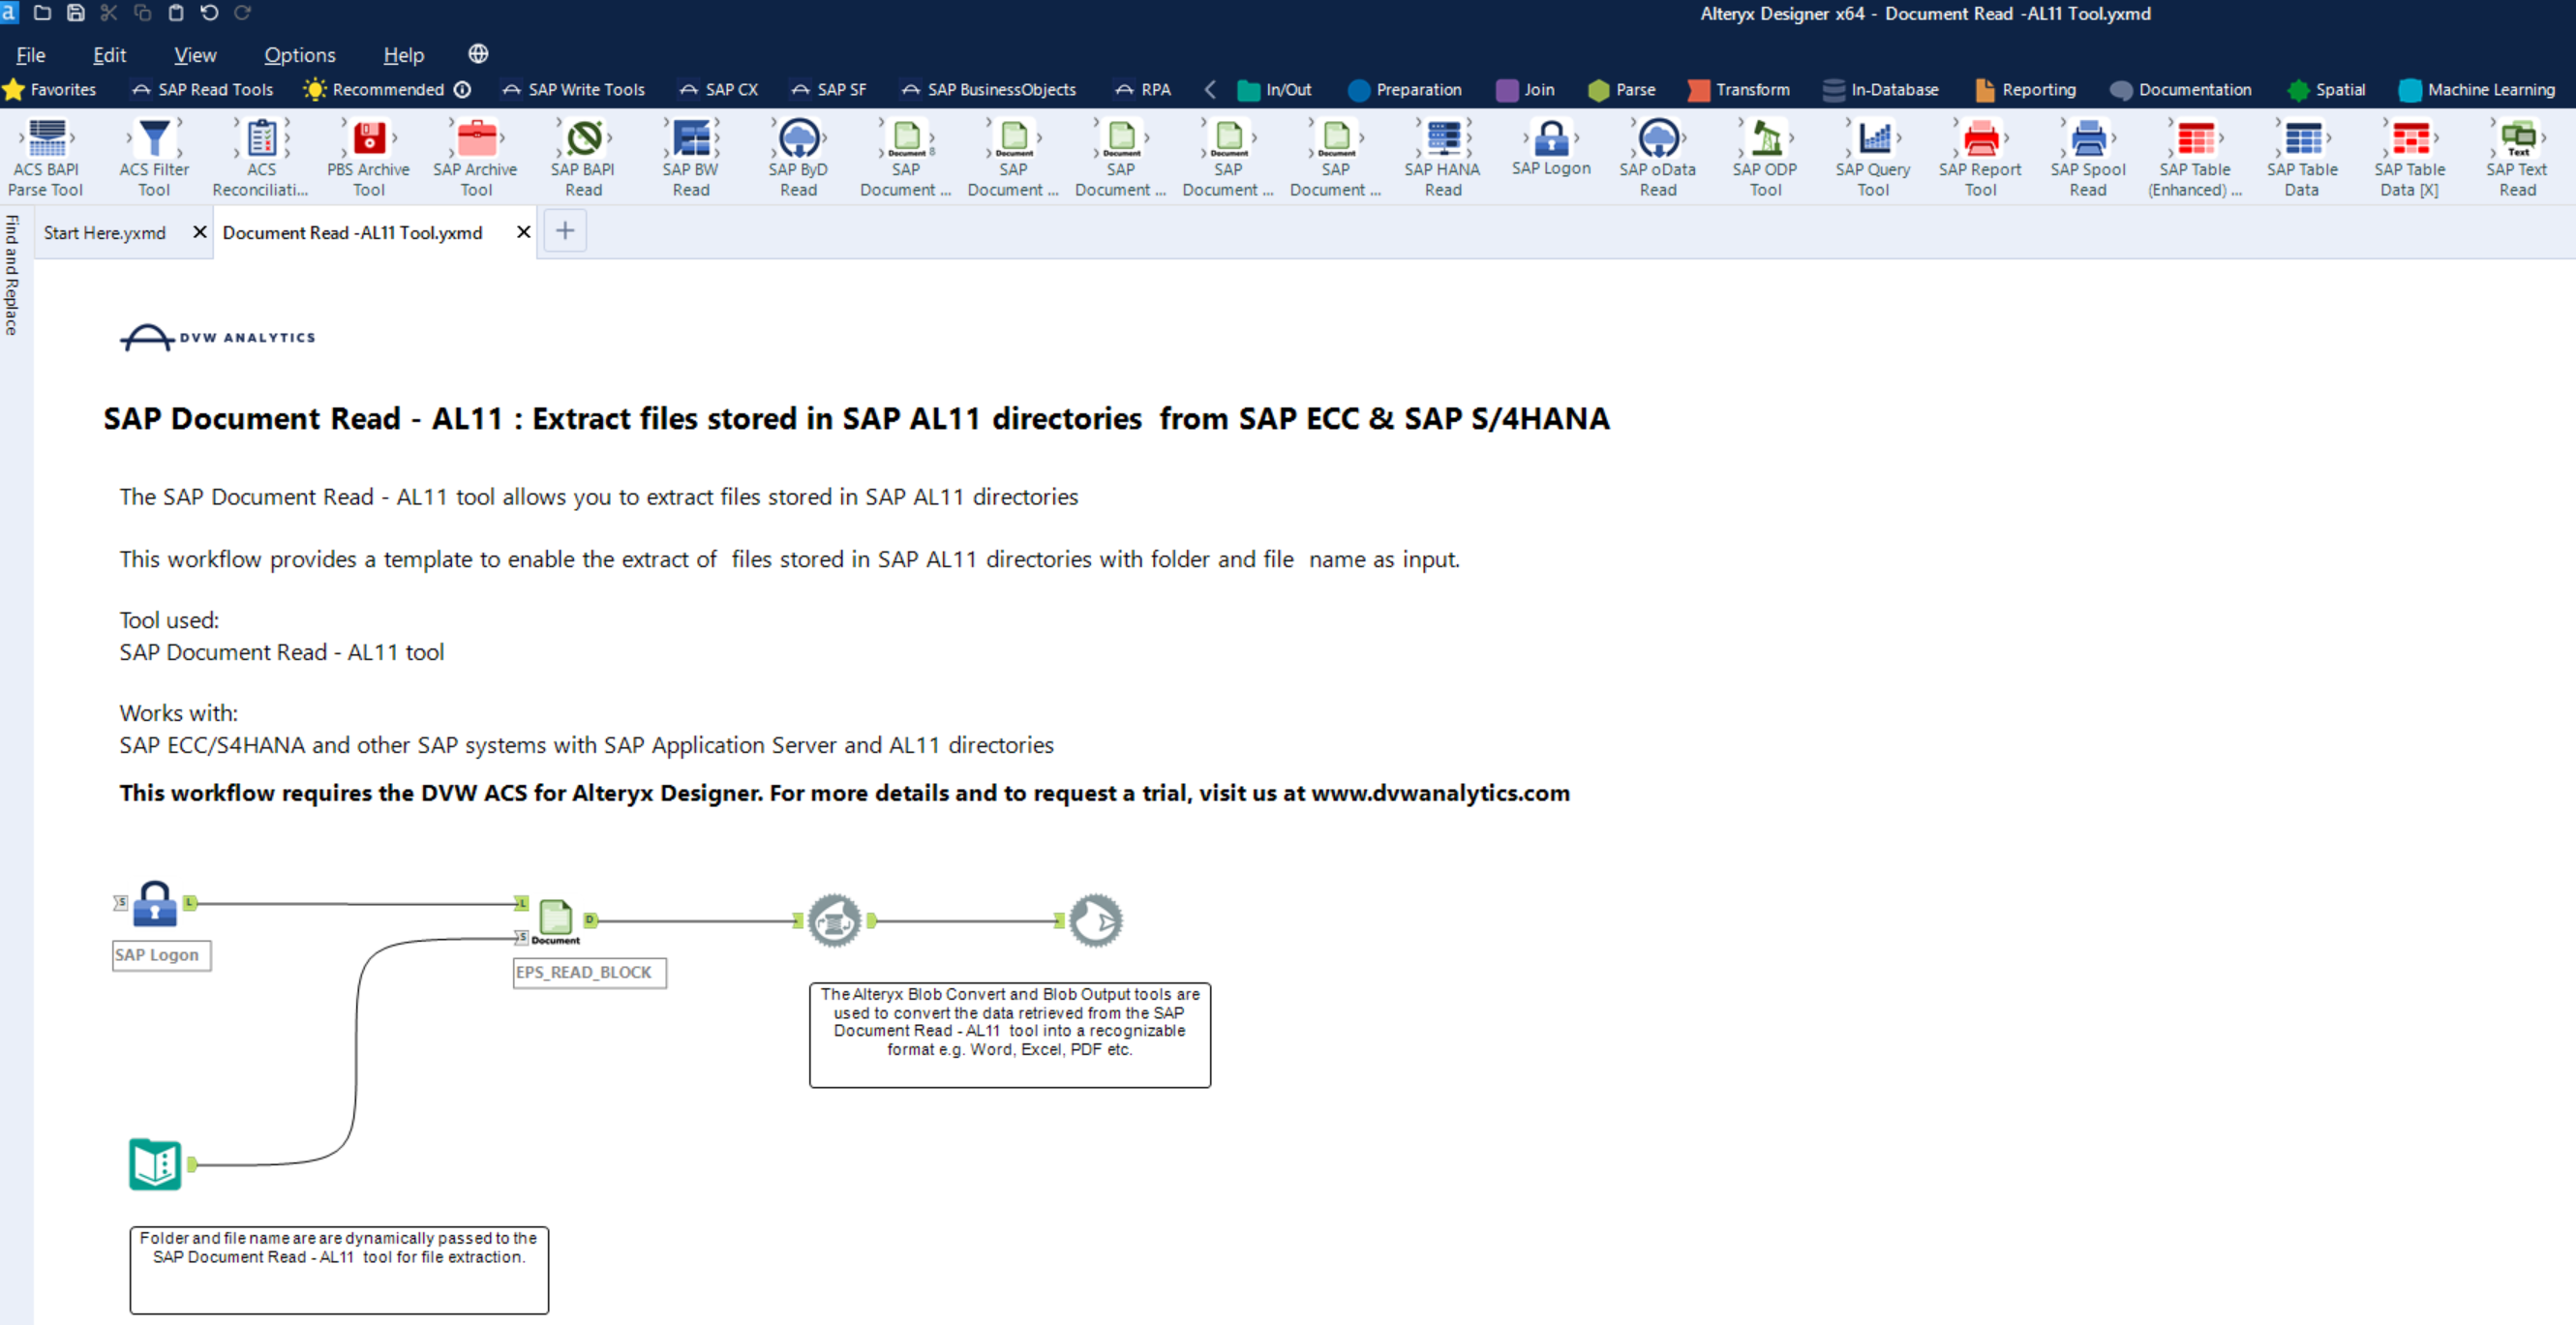
Task: Select the Blob Convert tool on the canvas
Action: coord(835,919)
